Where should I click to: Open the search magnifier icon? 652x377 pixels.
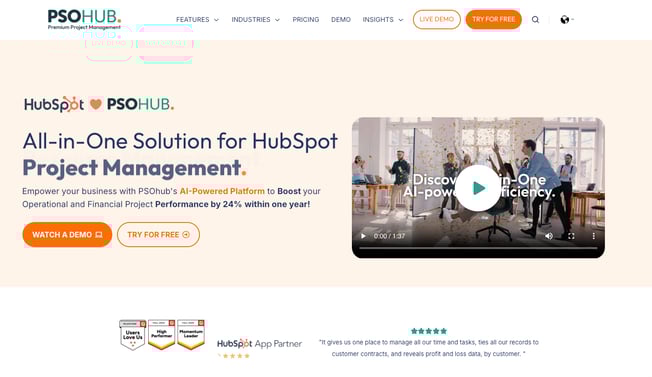[x=535, y=20]
